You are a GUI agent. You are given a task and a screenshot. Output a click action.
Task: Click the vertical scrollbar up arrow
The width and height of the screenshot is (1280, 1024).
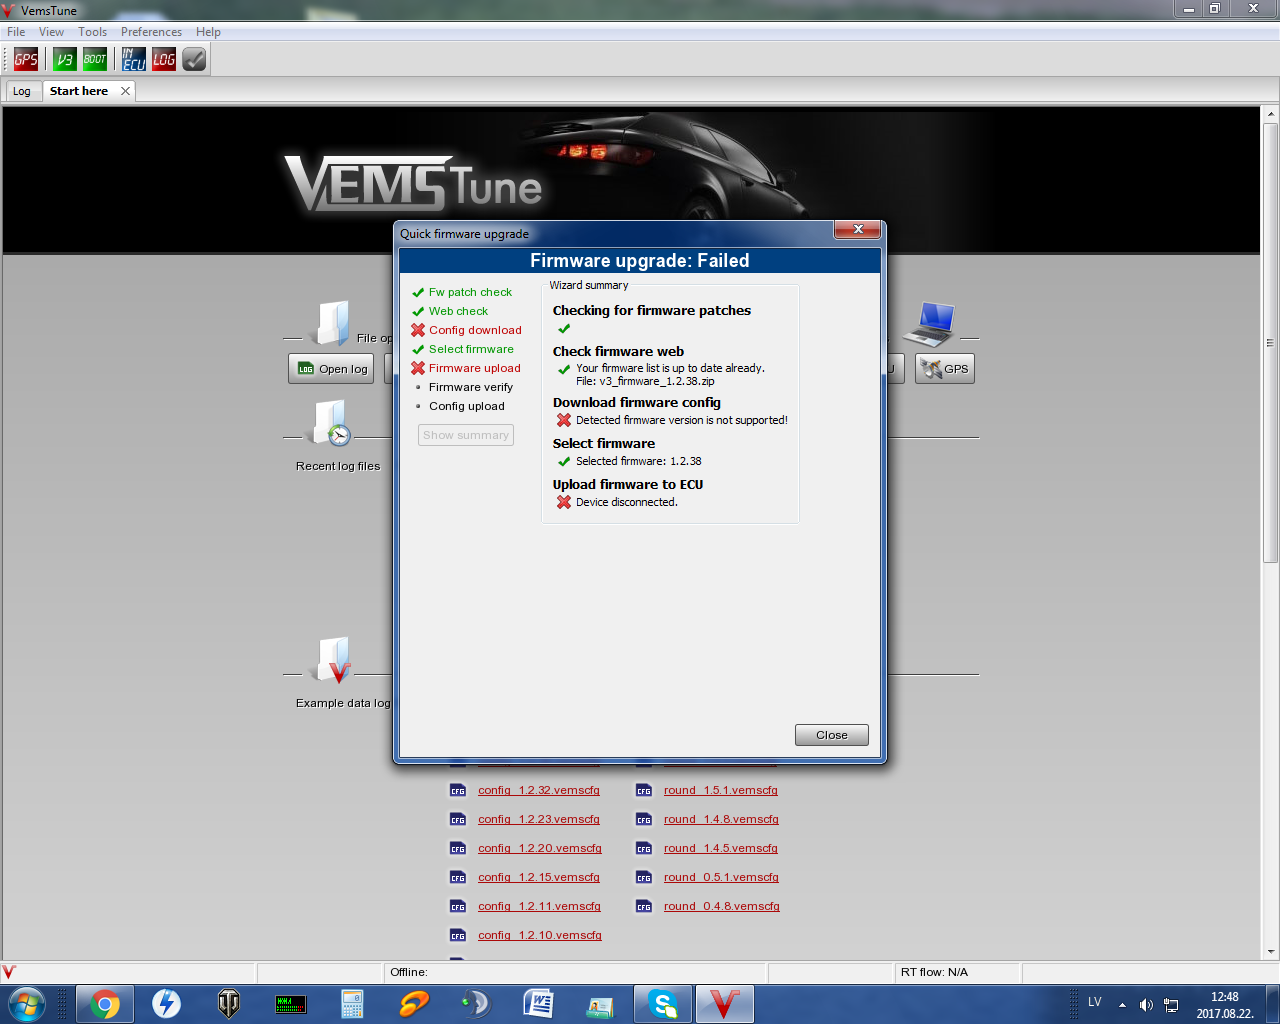(x=1271, y=113)
